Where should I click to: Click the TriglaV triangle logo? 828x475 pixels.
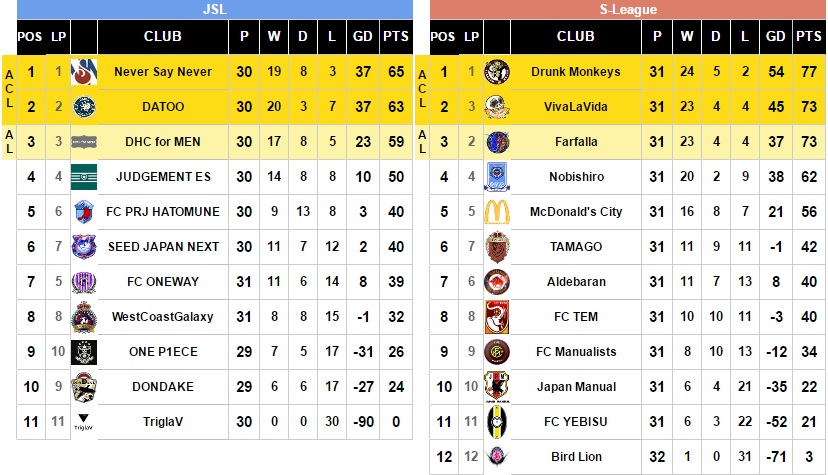pyautogui.click(x=84, y=422)
